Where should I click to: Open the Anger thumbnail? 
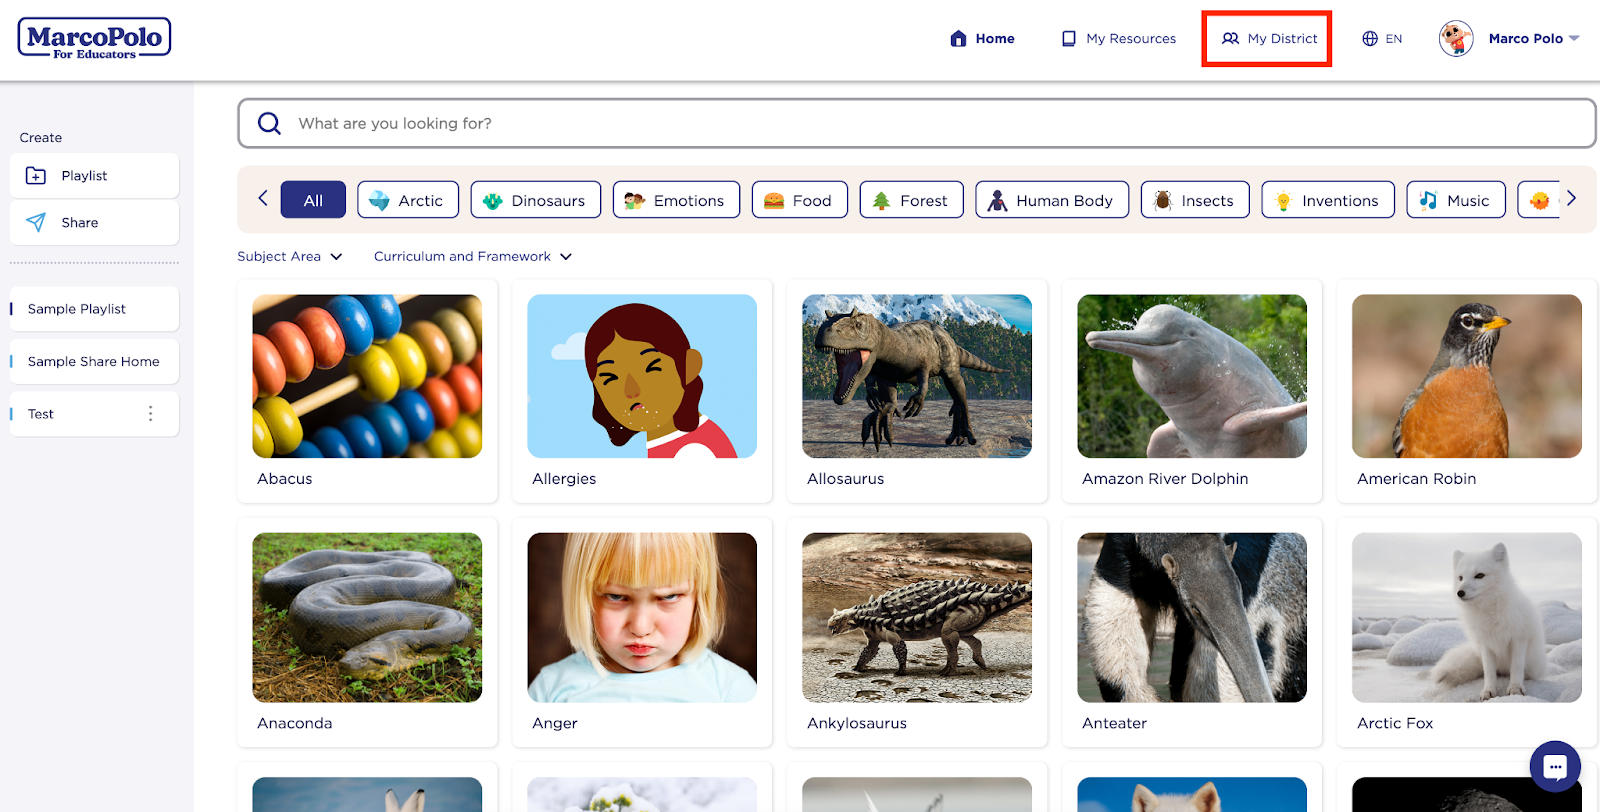pos(642,617)
